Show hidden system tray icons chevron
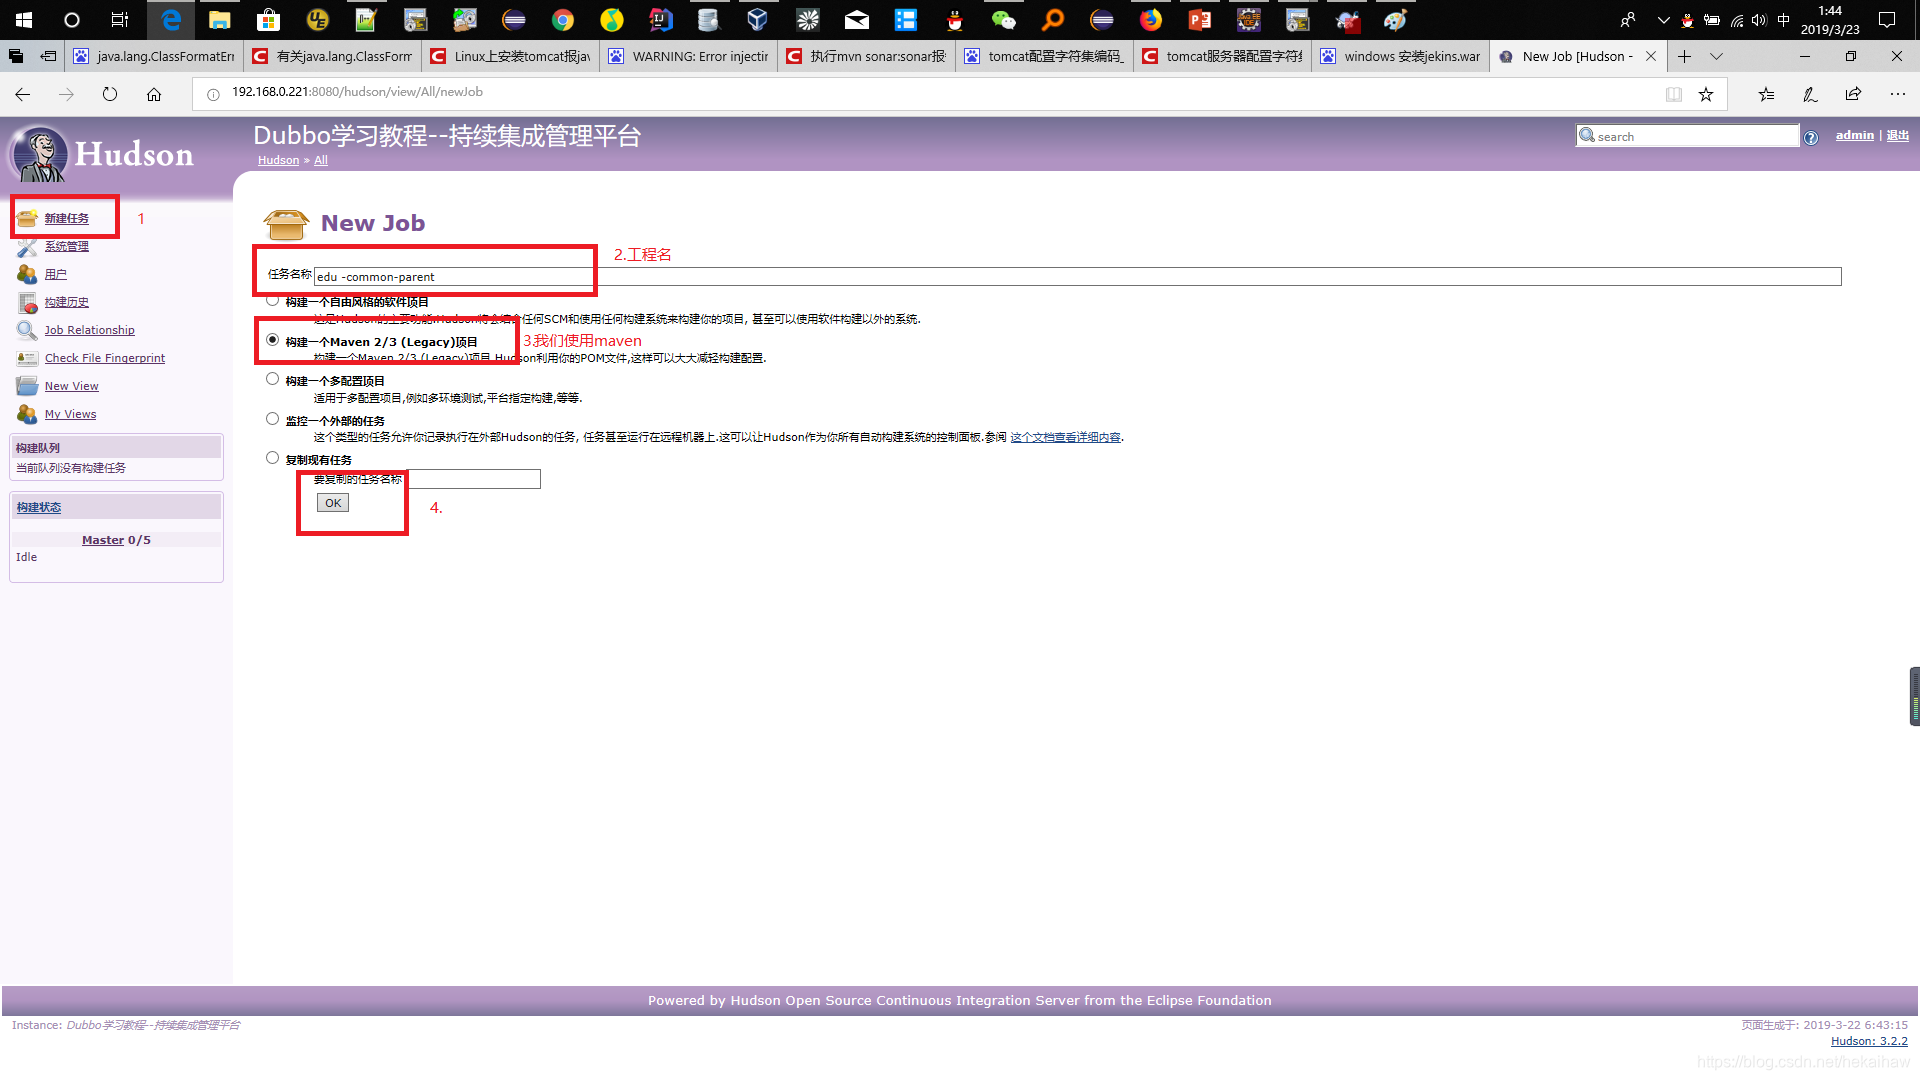The image size is (1920, 1080). click(1663, 19)
